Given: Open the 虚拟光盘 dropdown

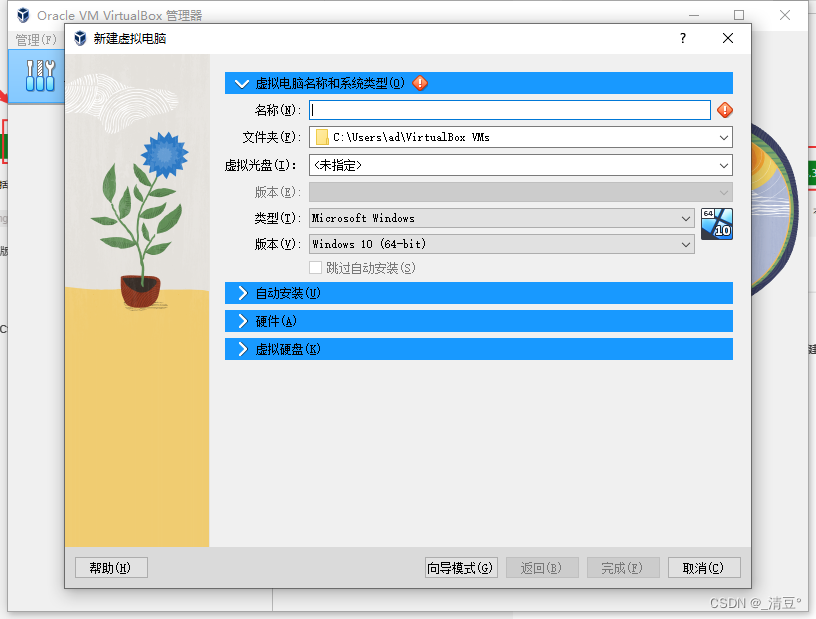Looking at the screenshot, I should coord(723,166).
